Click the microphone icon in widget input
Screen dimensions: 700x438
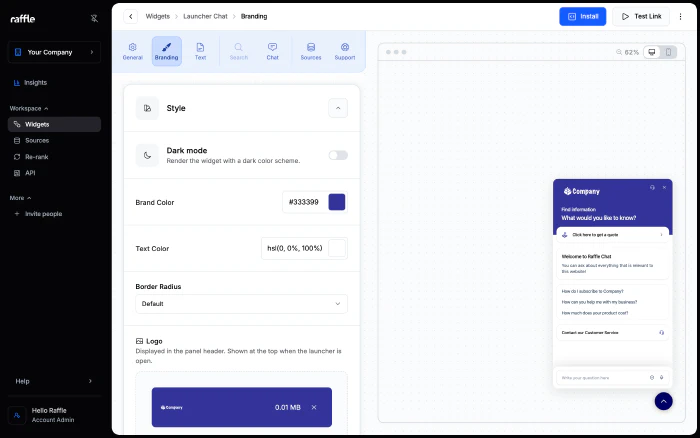coord(662,378)
